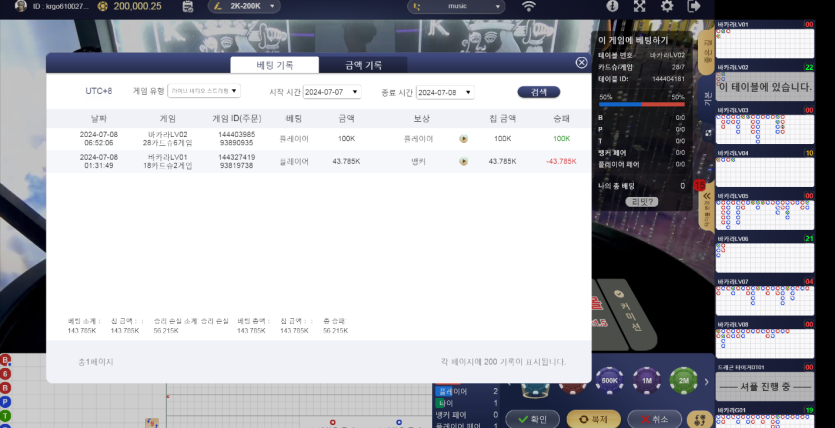
Task: Switch to the 베팅 기록 tab
Action: pyautogui.click(x=274, y=65)
